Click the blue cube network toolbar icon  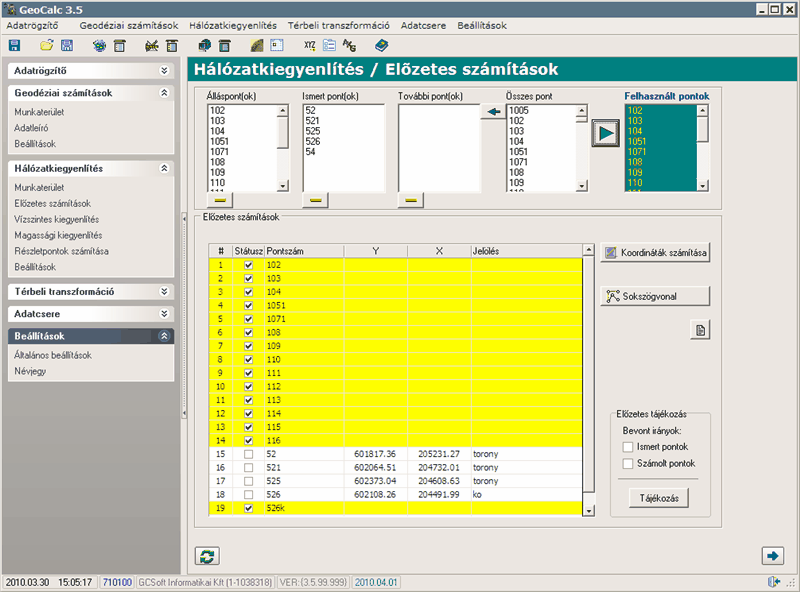pos(205,46)
